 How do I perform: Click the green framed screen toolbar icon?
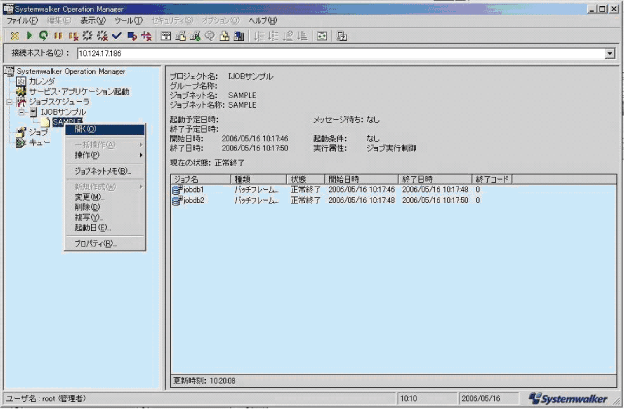[322, 36]
